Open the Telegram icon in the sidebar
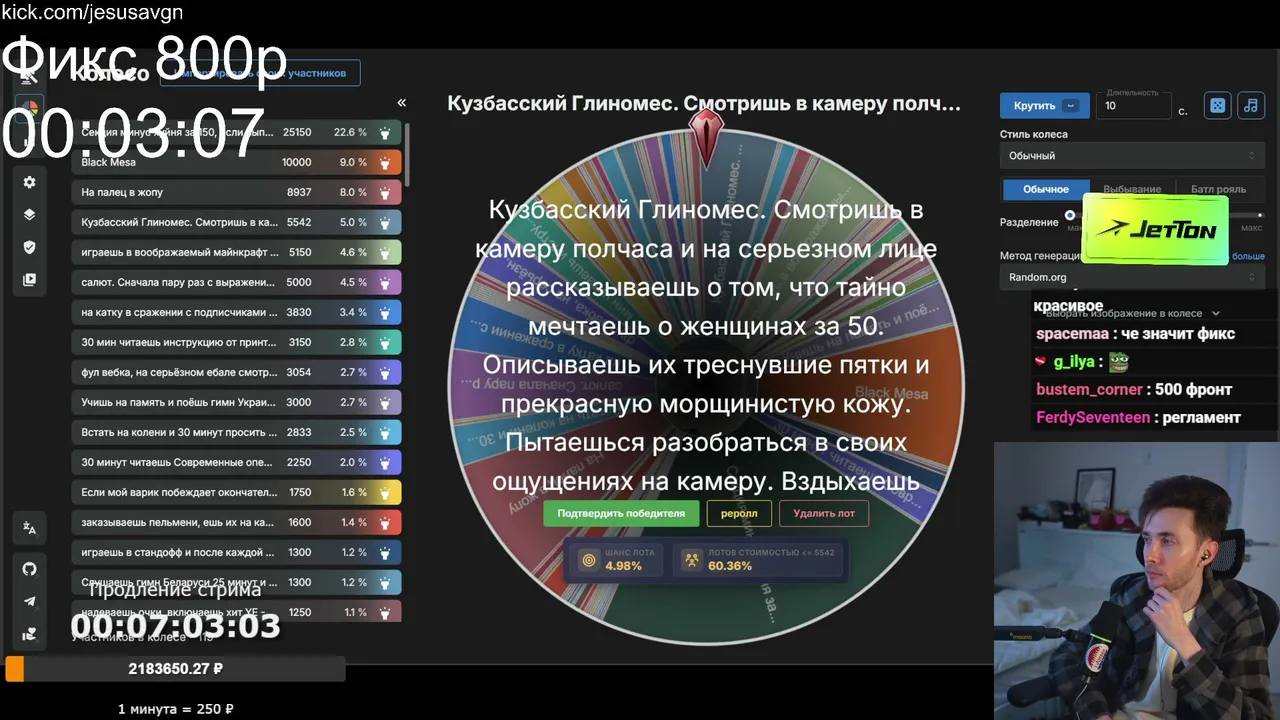The height and width of the screenshot is (720, 1280). pos(29,601)
